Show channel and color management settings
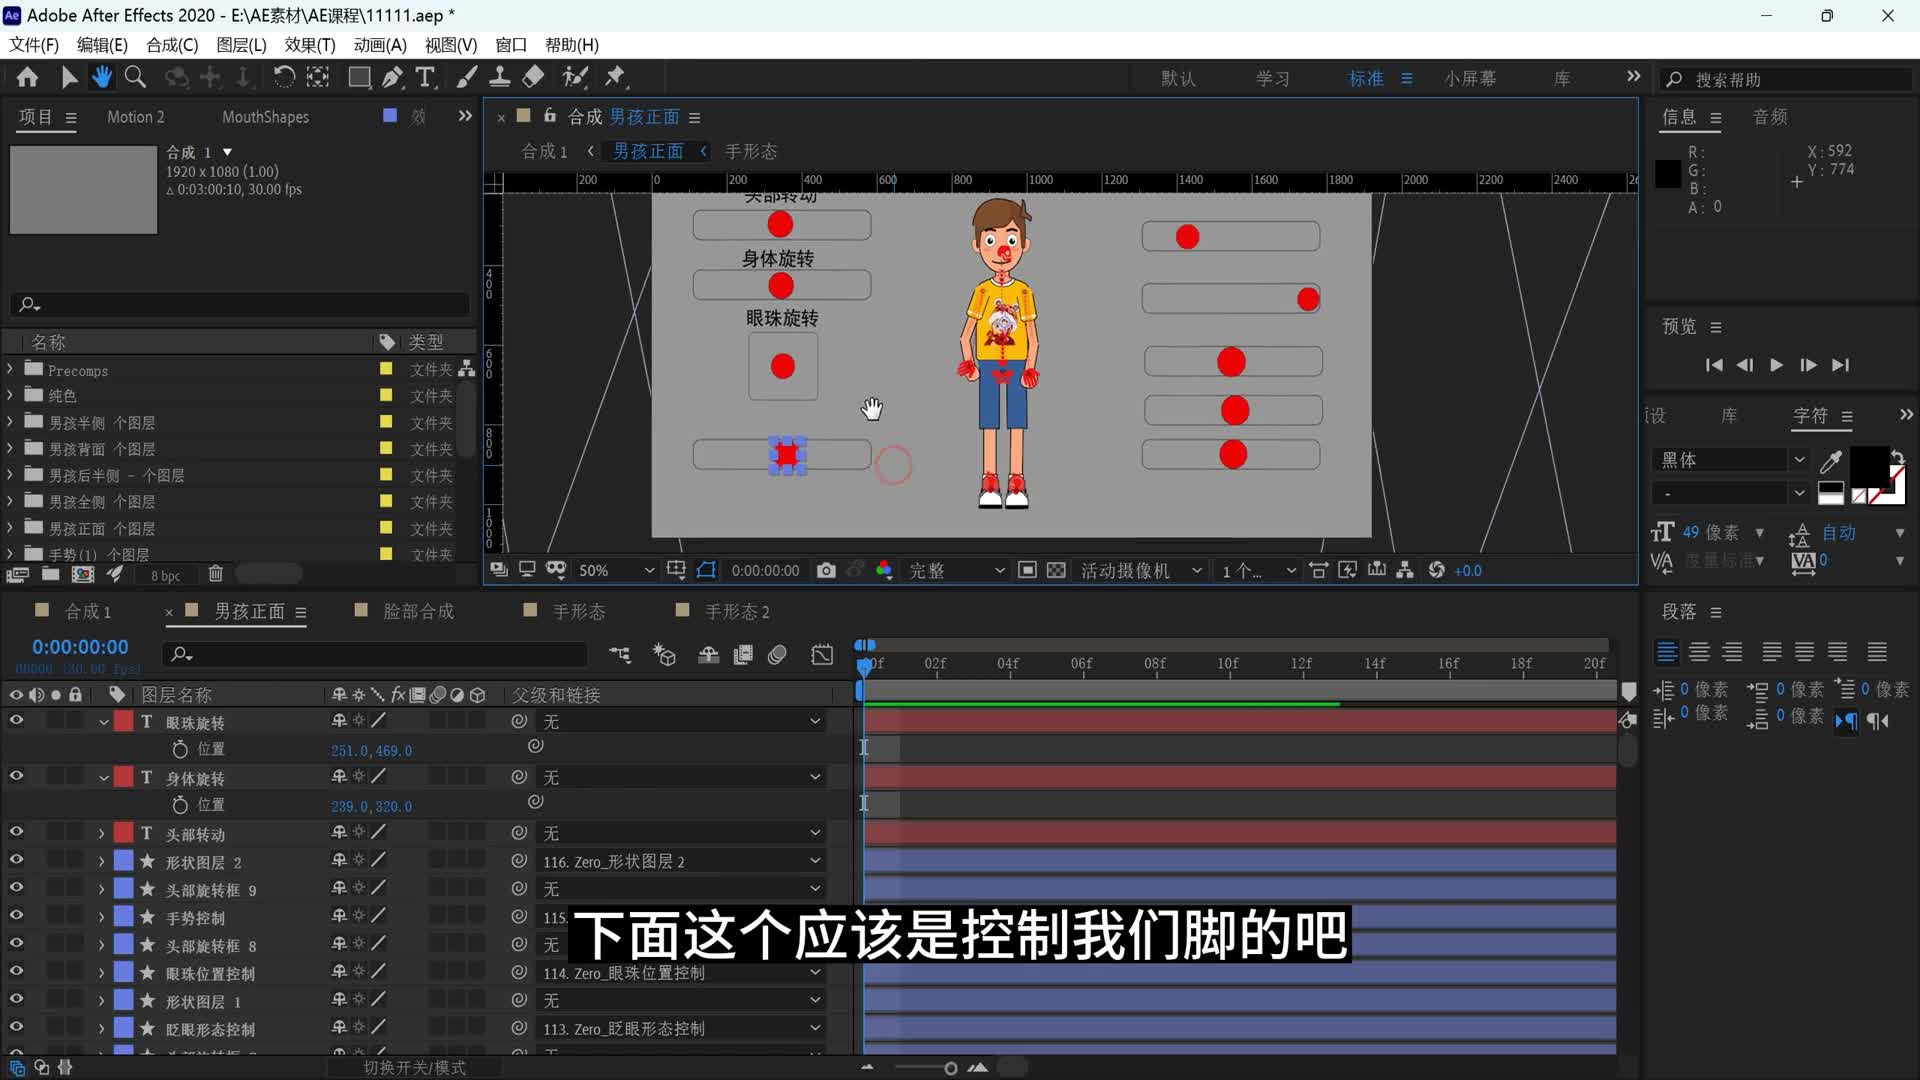 [884, 570]
